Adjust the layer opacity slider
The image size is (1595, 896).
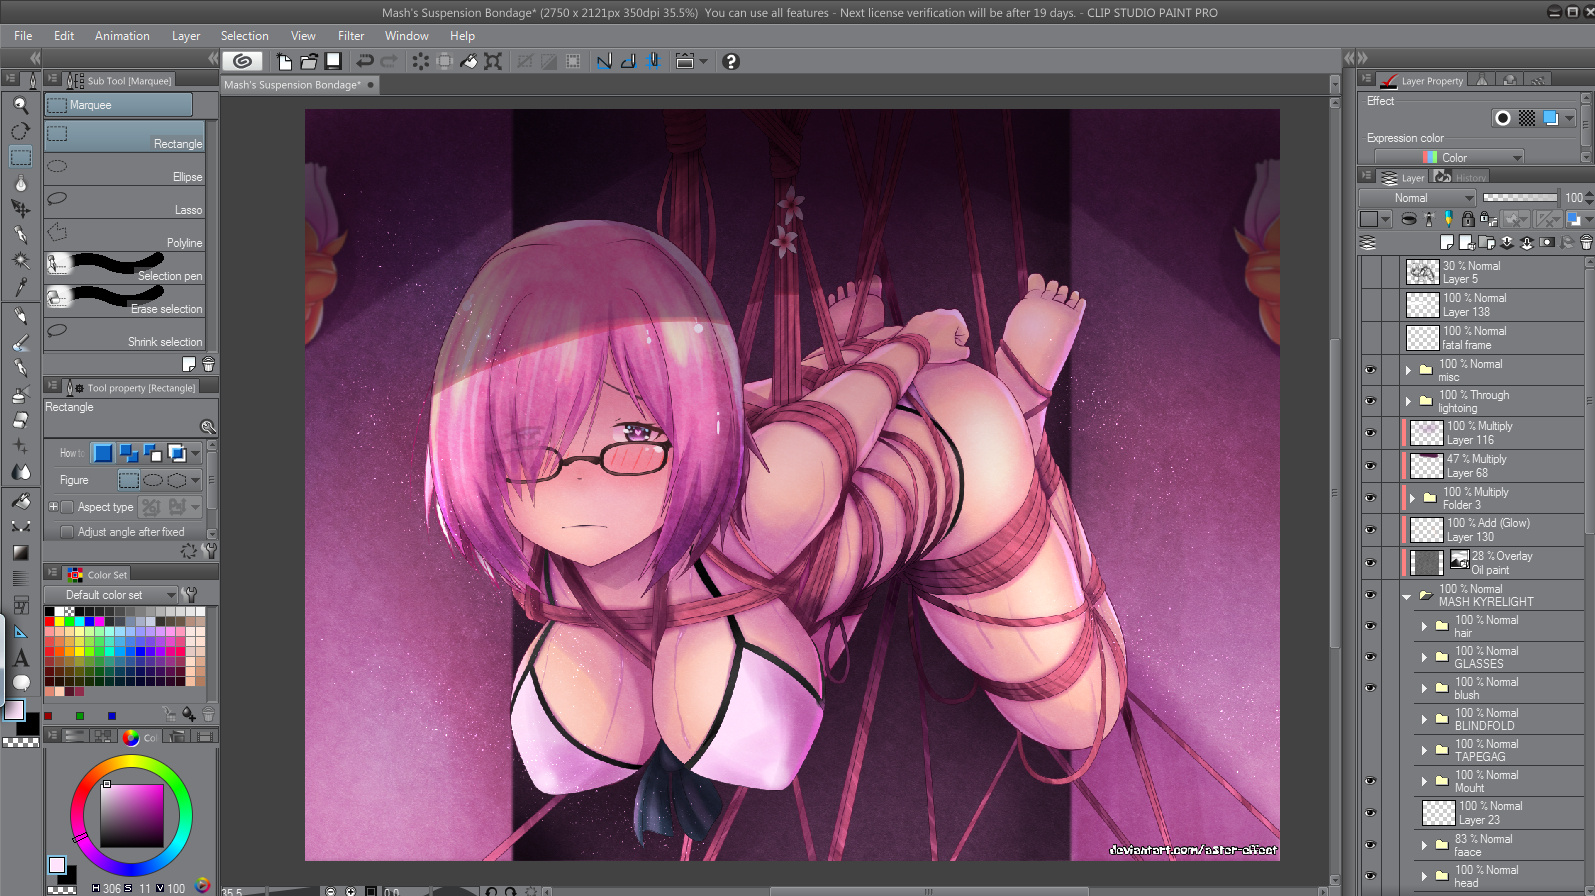[1520, 198]
